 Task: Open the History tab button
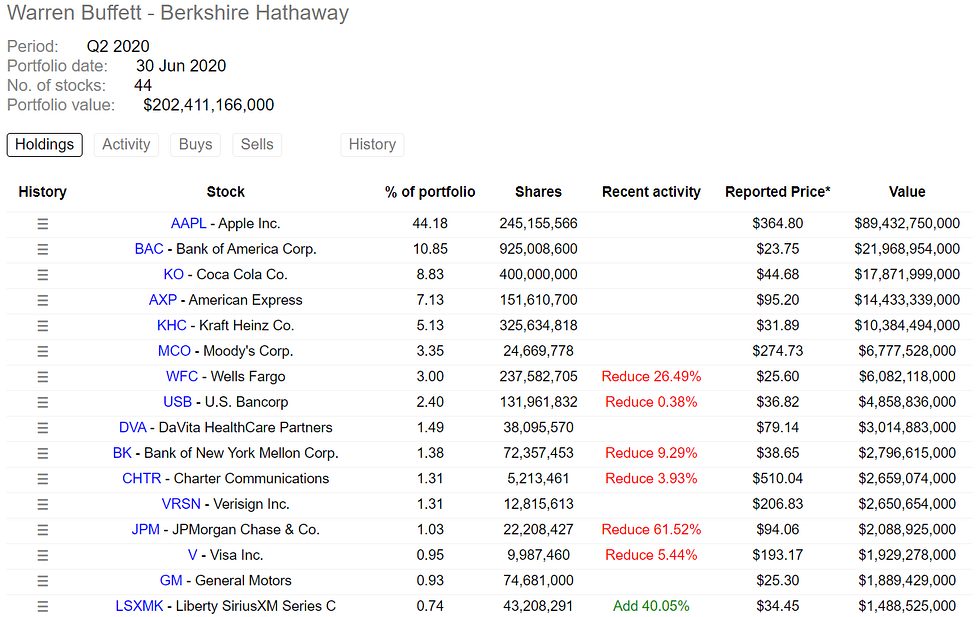372,144
